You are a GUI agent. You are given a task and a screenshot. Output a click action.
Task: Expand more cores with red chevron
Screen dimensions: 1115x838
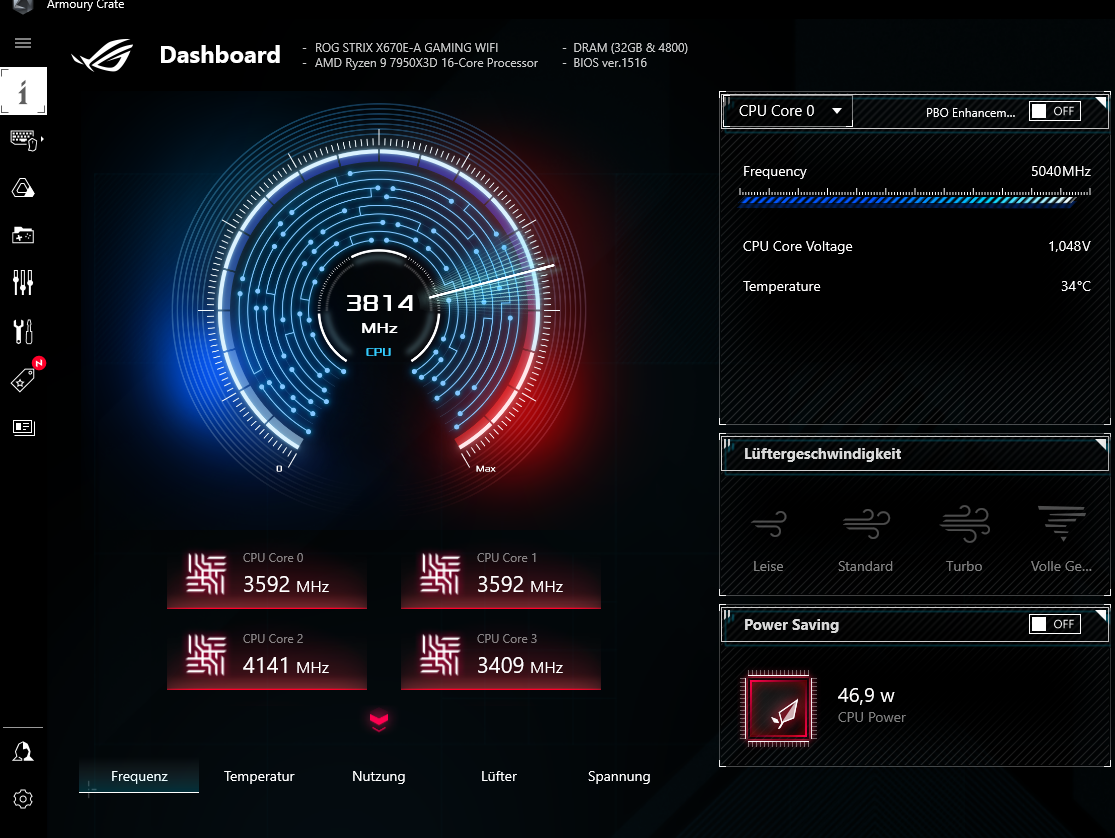coord(379,721)
